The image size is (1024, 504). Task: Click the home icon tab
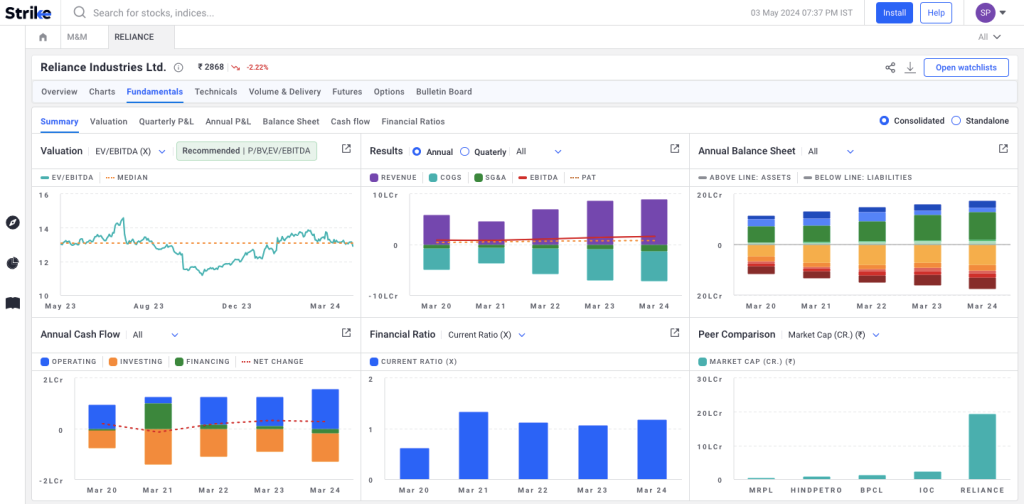click(x=43, y=37)
